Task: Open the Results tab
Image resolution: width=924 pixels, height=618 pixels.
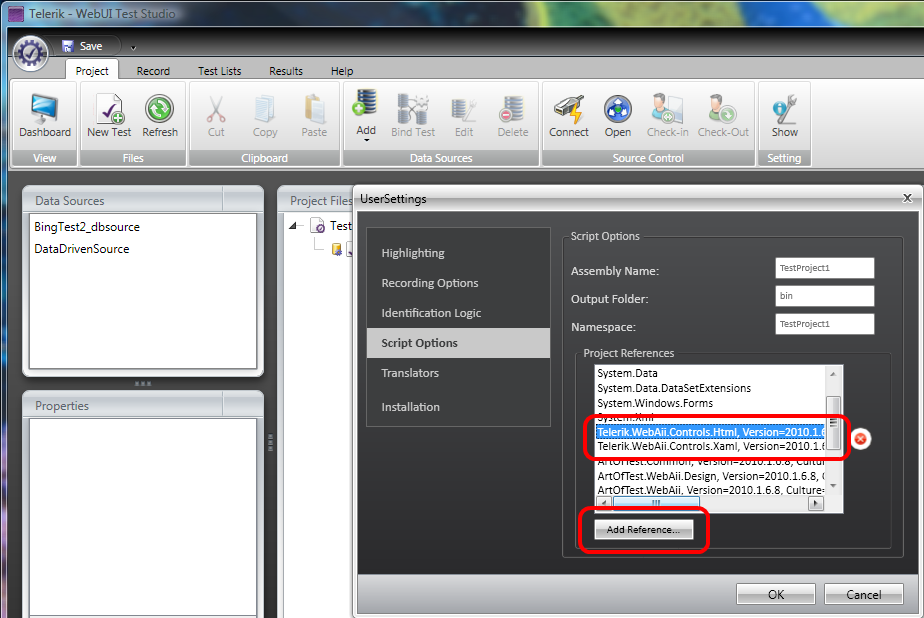Action: [x=286, y=71]
